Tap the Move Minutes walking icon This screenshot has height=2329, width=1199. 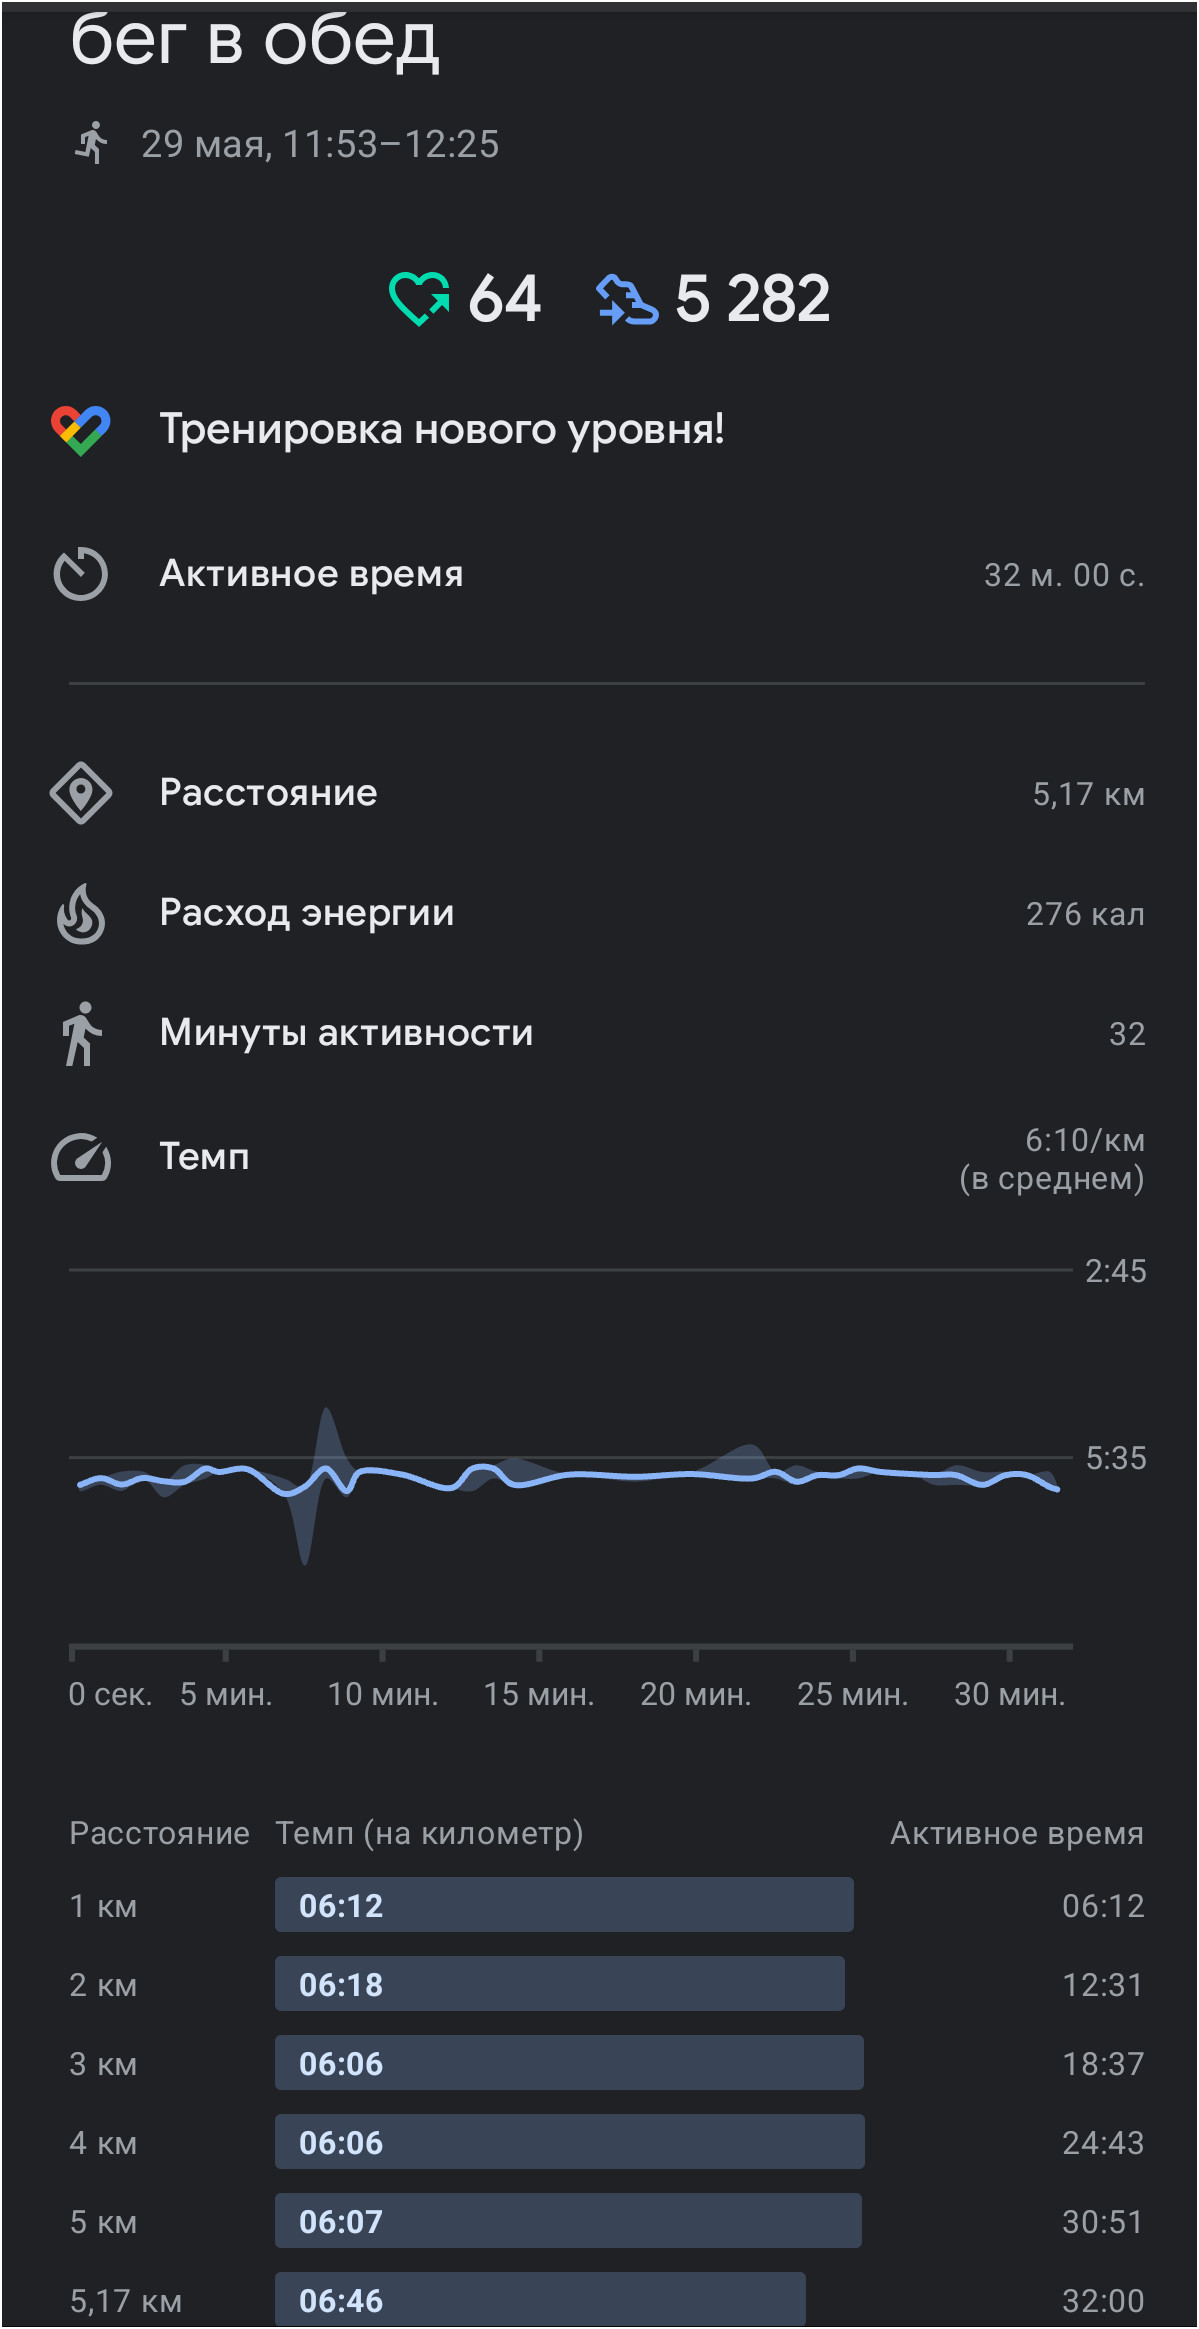click(x=81, y=1034)
